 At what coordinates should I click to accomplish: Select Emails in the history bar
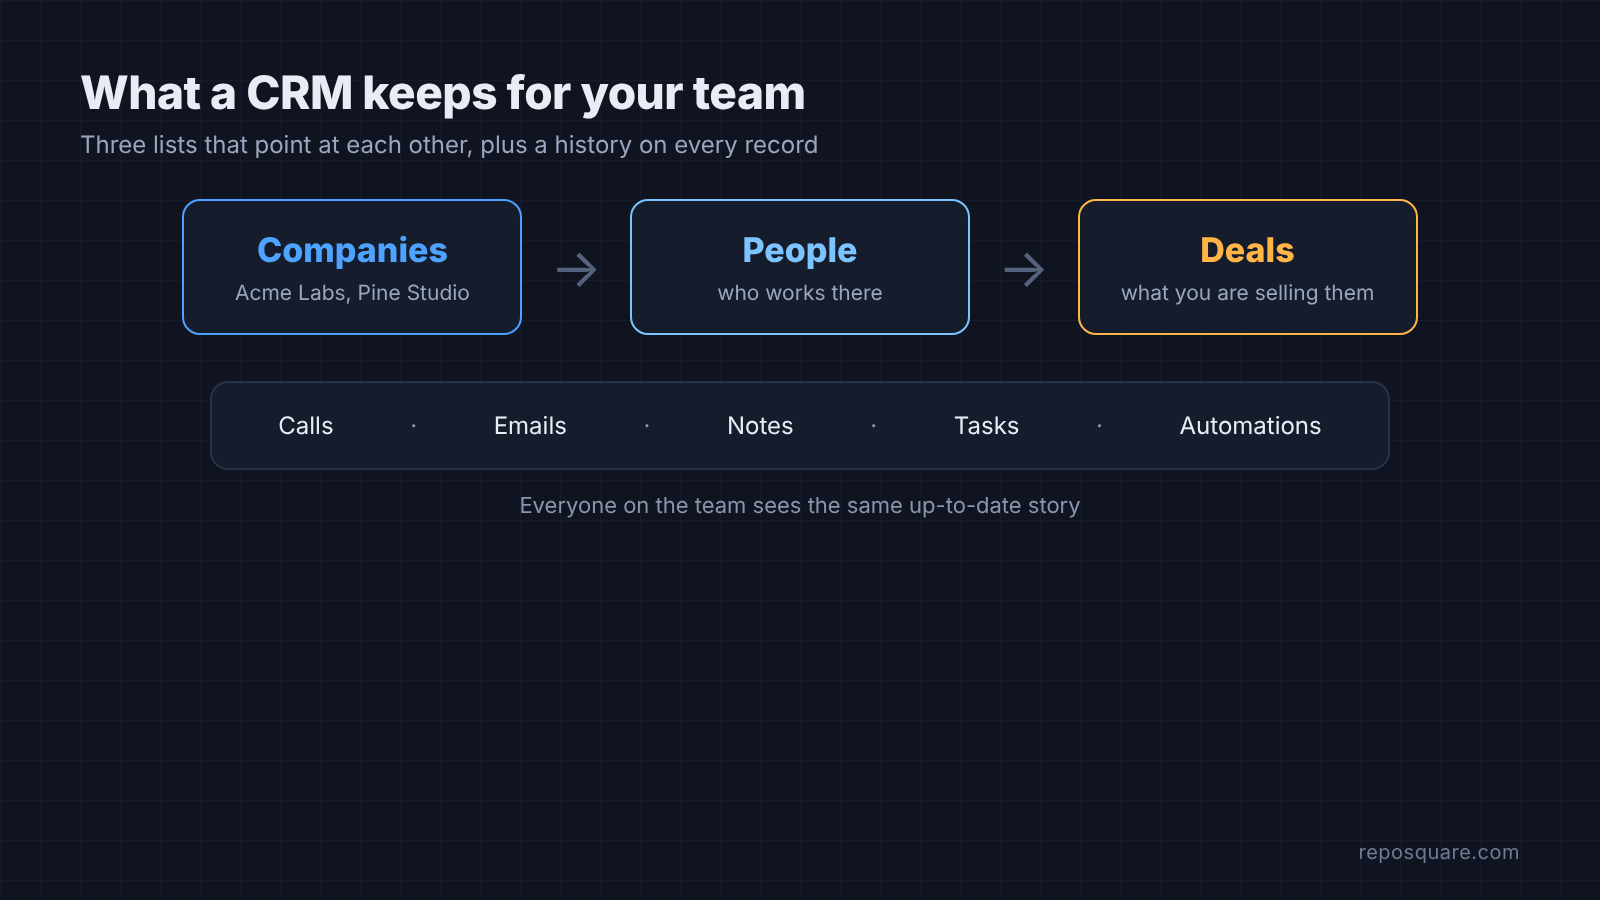coord(530,426)
